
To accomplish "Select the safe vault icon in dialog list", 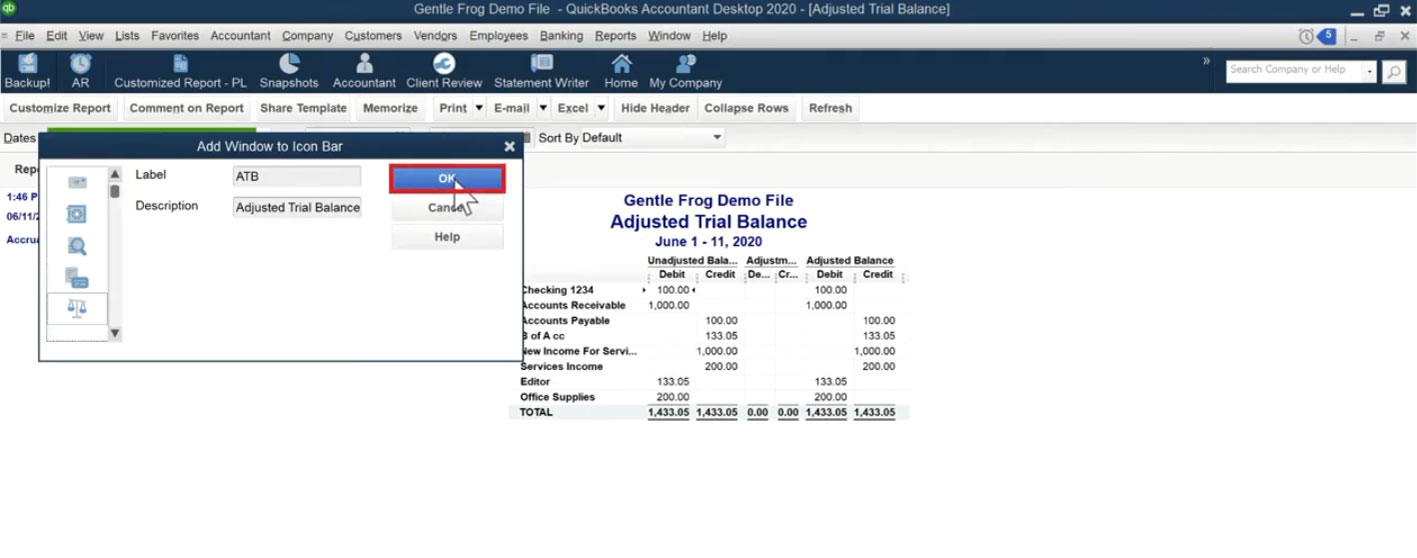I will tap(77, 214).
